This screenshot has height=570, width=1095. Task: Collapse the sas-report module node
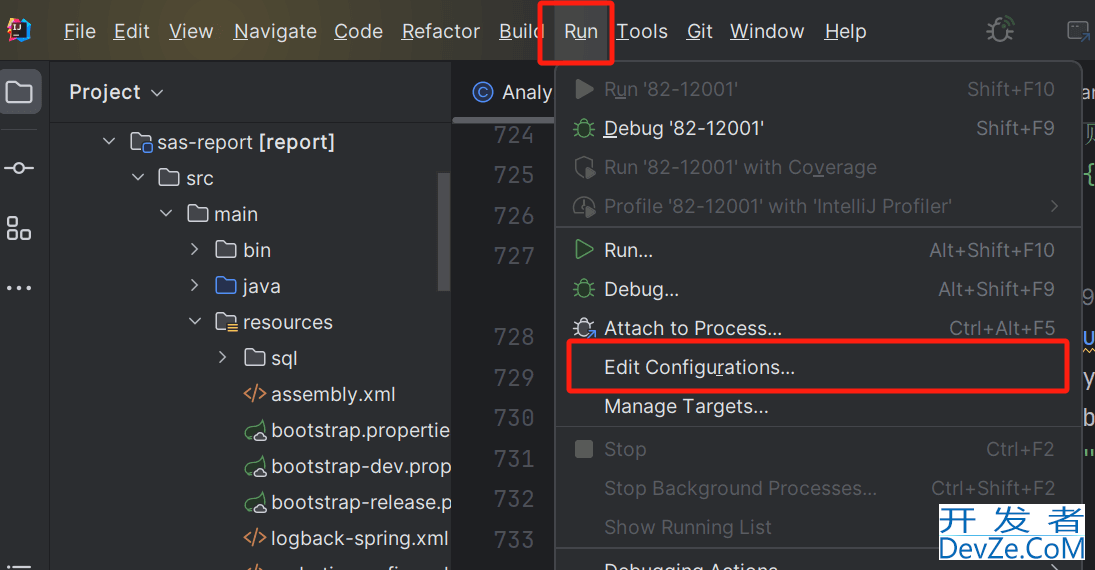pos(109,142)
